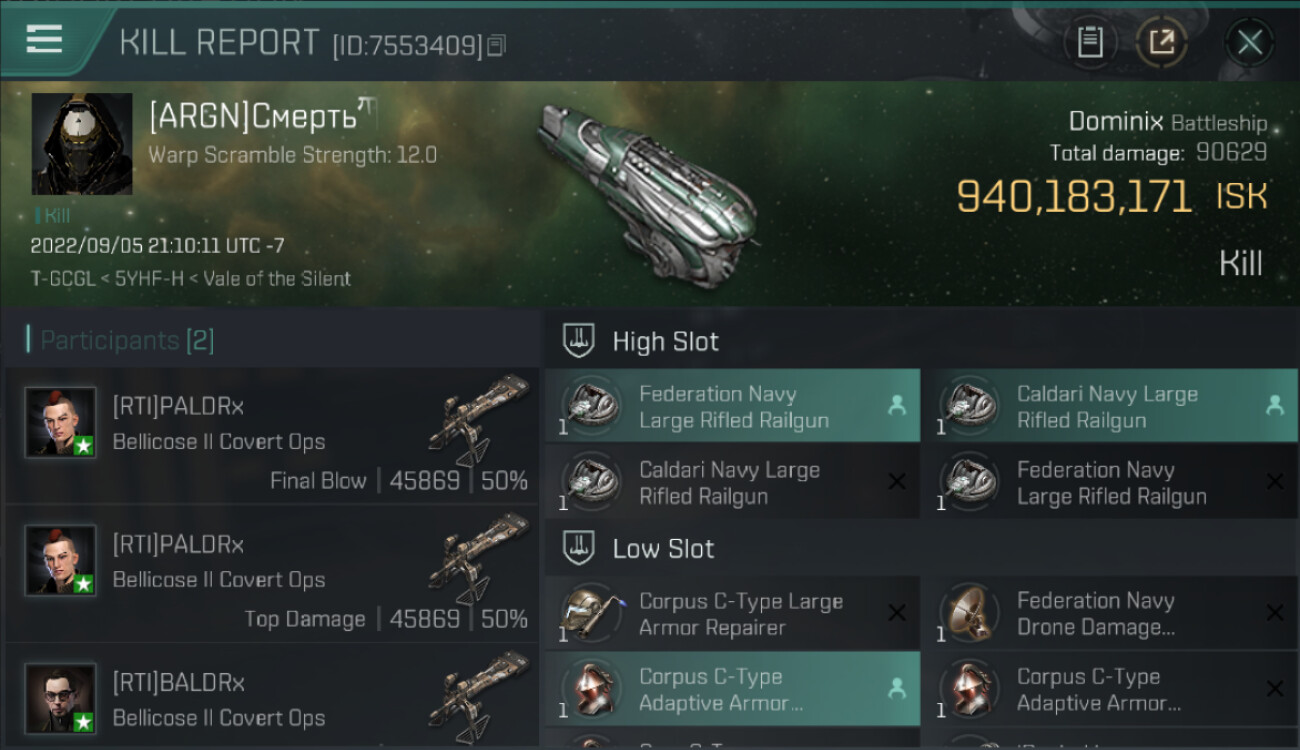Select the highlighted Caldari Navy Large Rifled Railgun
The width and height of the screenshot is (1300, 750).
point(1108,407)
